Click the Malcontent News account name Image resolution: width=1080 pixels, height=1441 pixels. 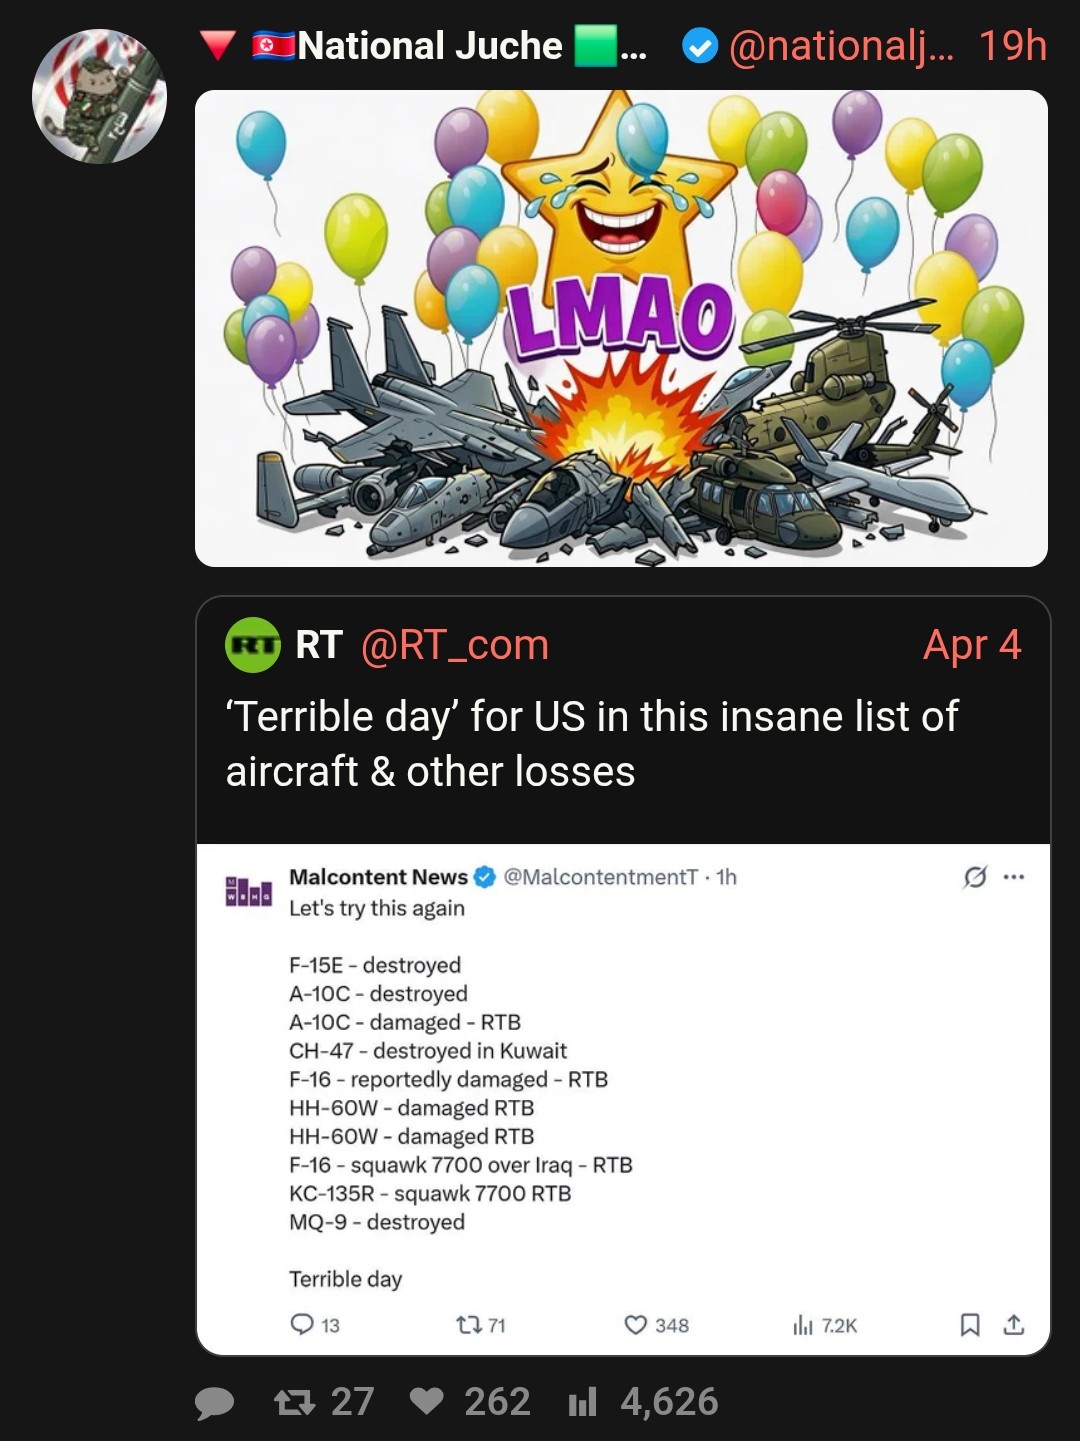(x=378, y=877)
